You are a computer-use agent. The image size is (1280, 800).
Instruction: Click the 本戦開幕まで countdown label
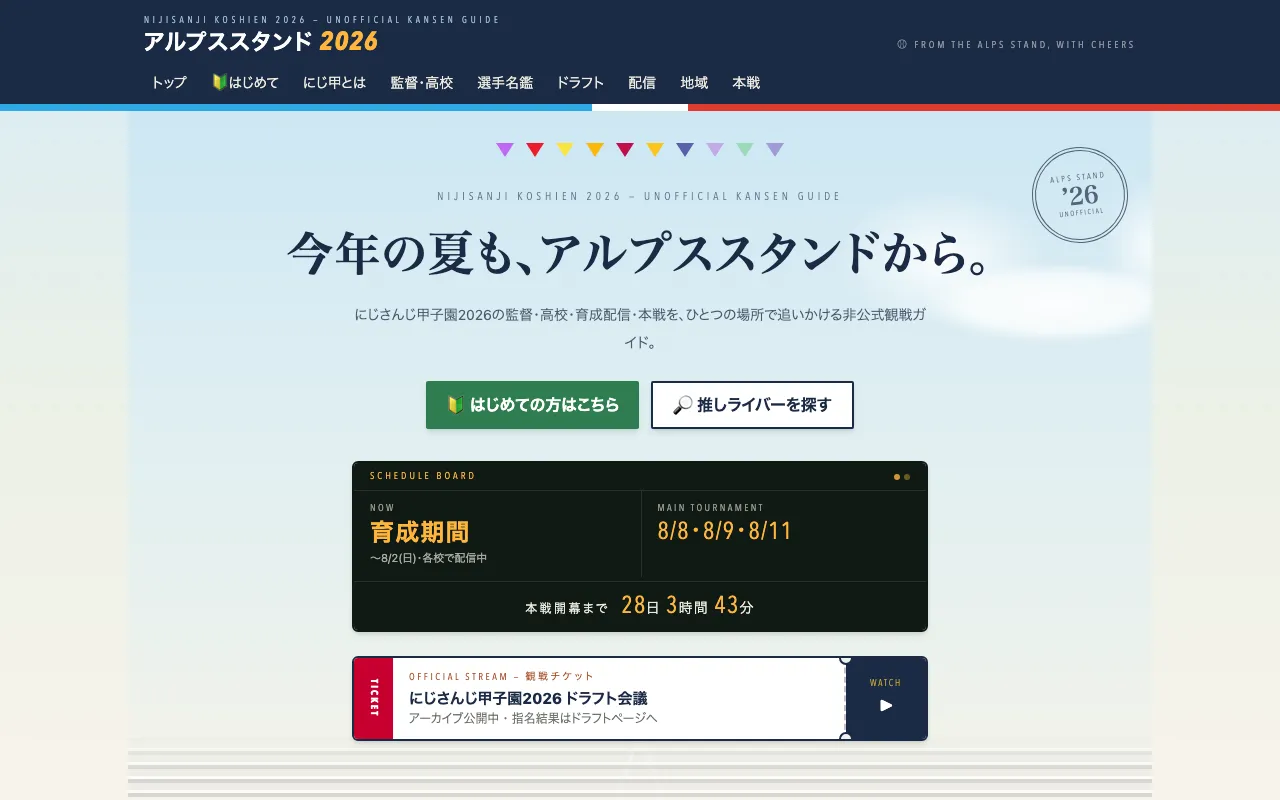(566, 608)
